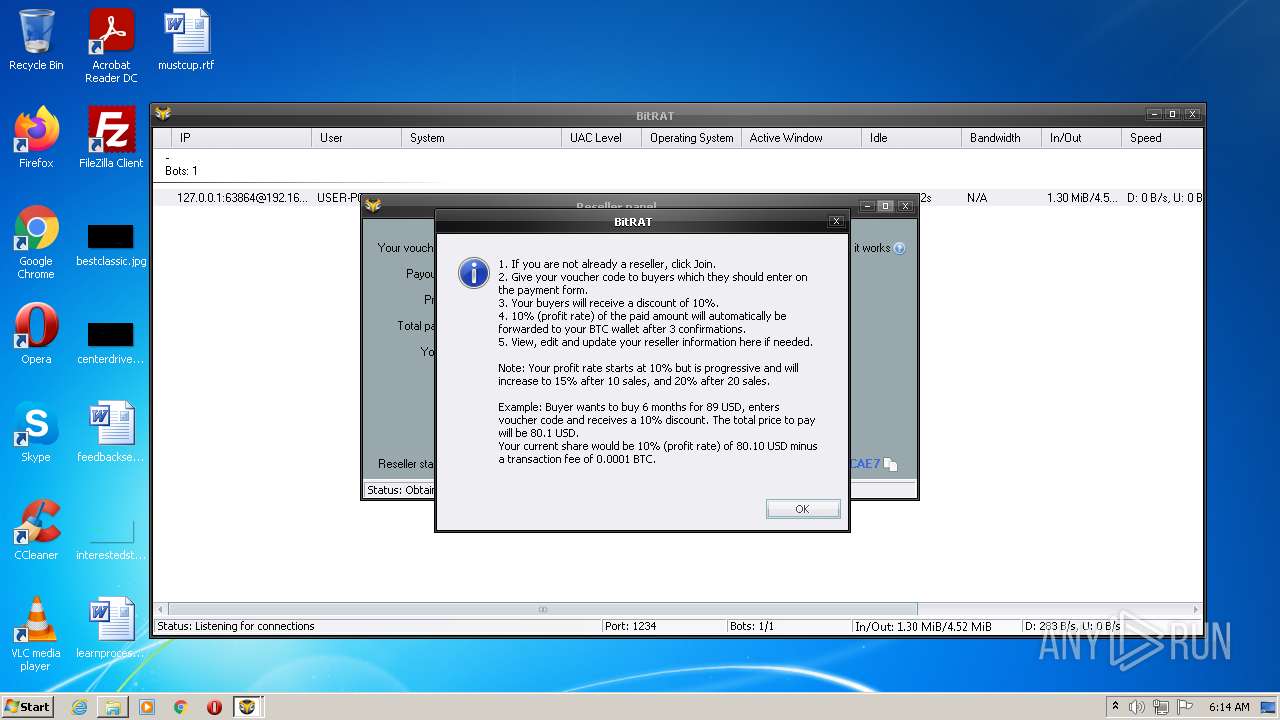Switch to BitRAT taskbar button
The image size is (1280, 720).
tap(247, 707)
